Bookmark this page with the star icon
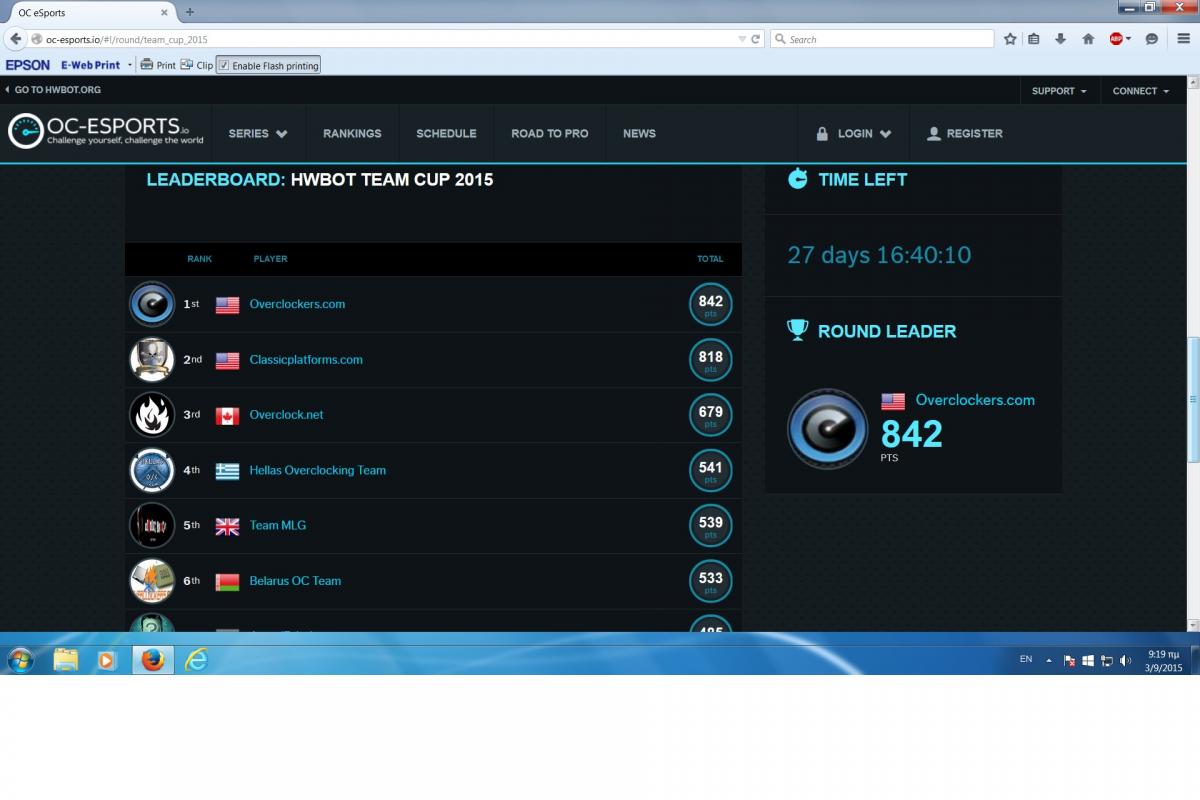The width and height of the screenshot is (1200, 800). [x=1010, y=39]
